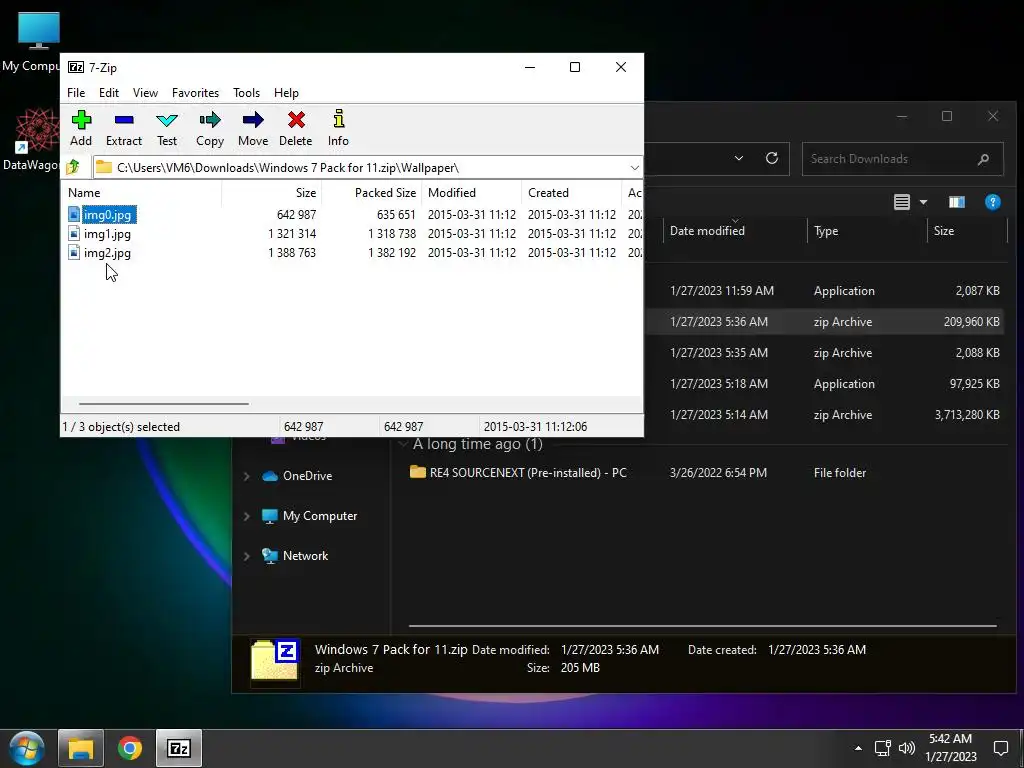Click the img1.jpg file icon

[x=74, y=233]
